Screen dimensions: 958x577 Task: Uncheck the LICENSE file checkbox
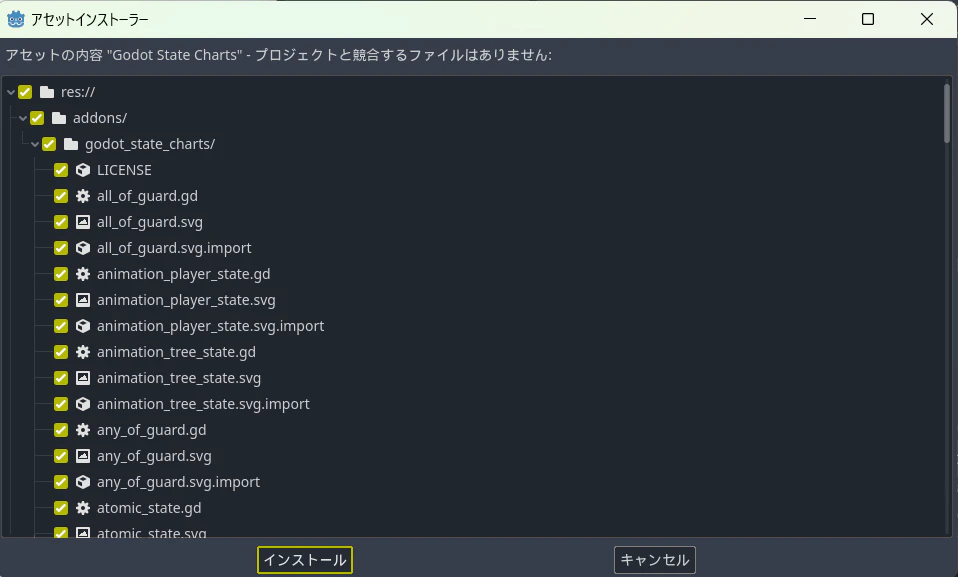pyautogui.click(x=61, y=170)
